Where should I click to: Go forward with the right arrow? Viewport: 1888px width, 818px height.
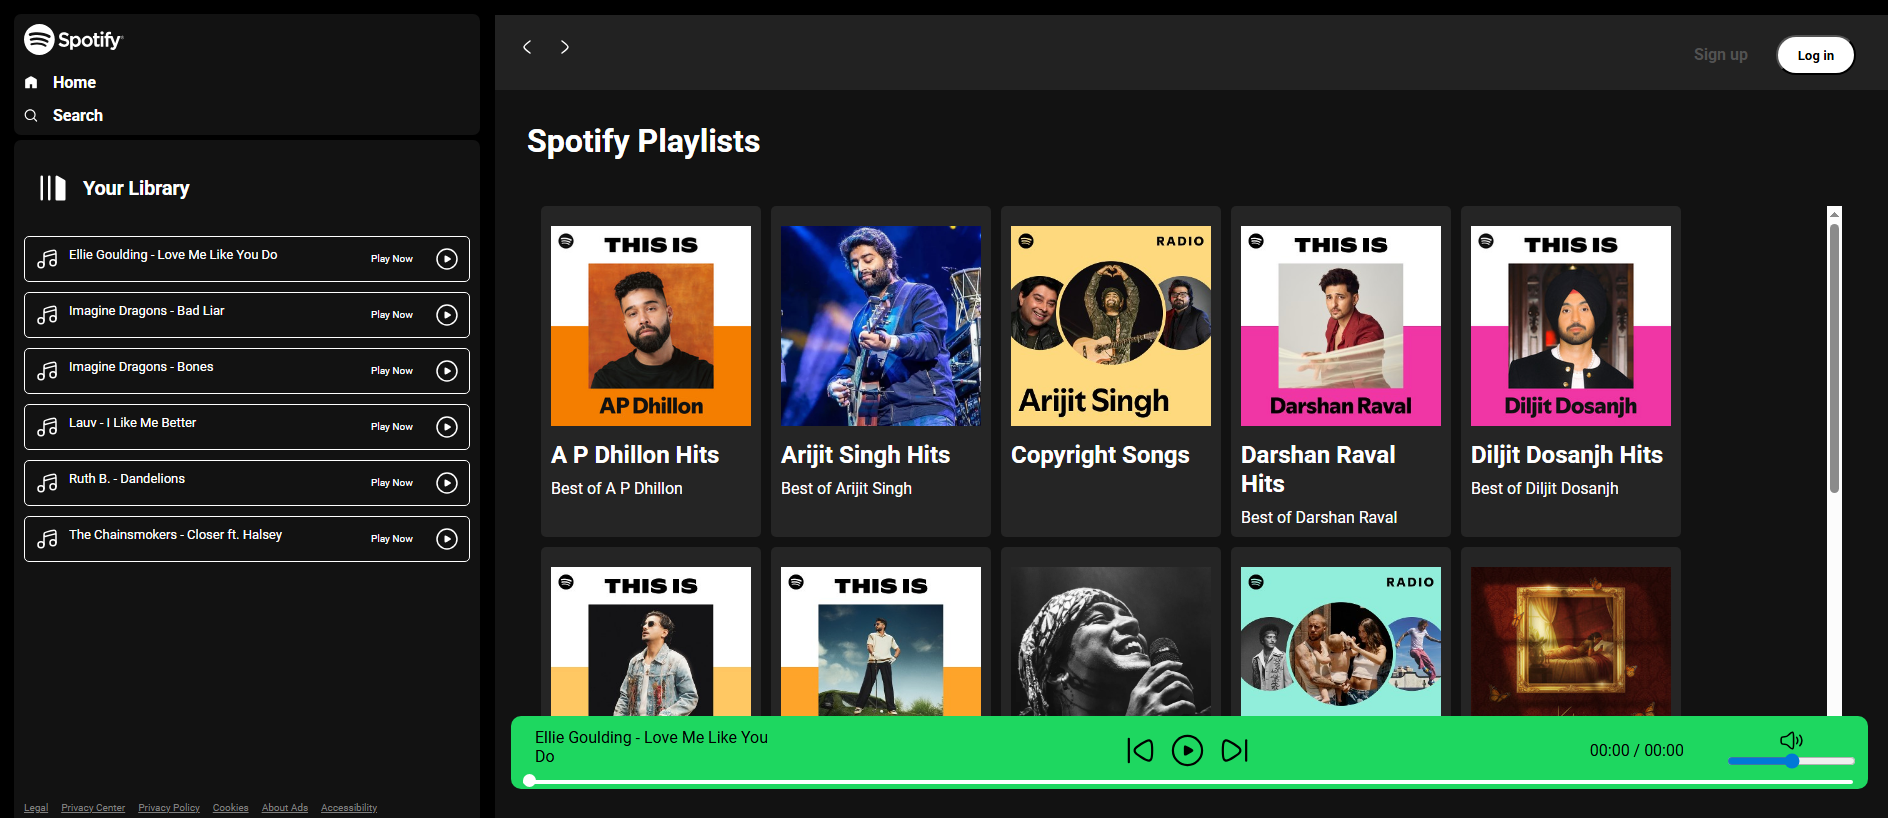coord(565,47)
